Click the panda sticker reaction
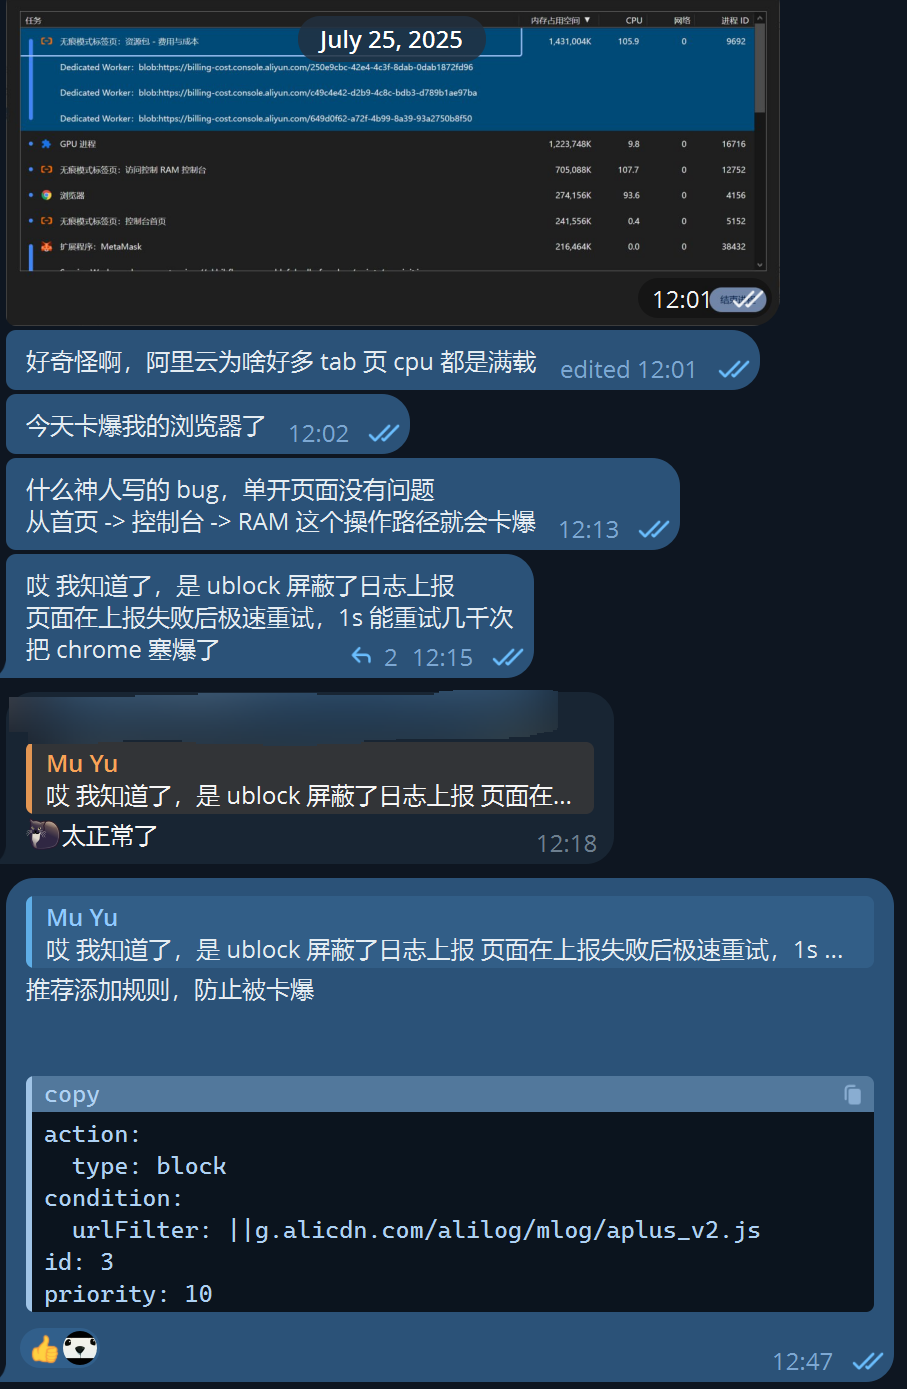Image resolution: width=907 pixels, height=1389 pixels. pos(80,1349)
